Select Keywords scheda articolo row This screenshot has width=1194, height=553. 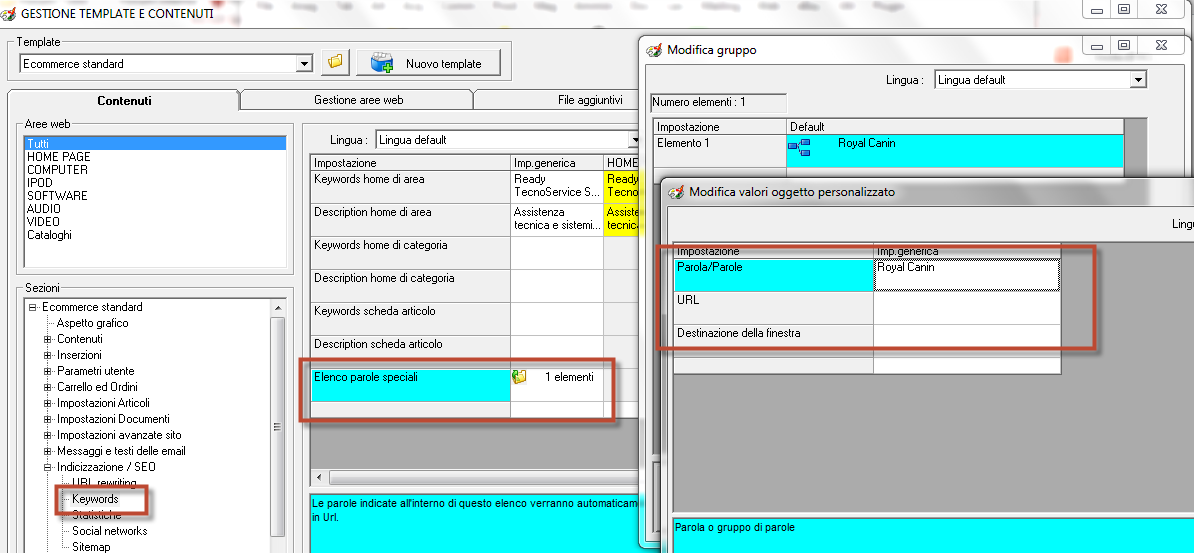click(410, 318)
